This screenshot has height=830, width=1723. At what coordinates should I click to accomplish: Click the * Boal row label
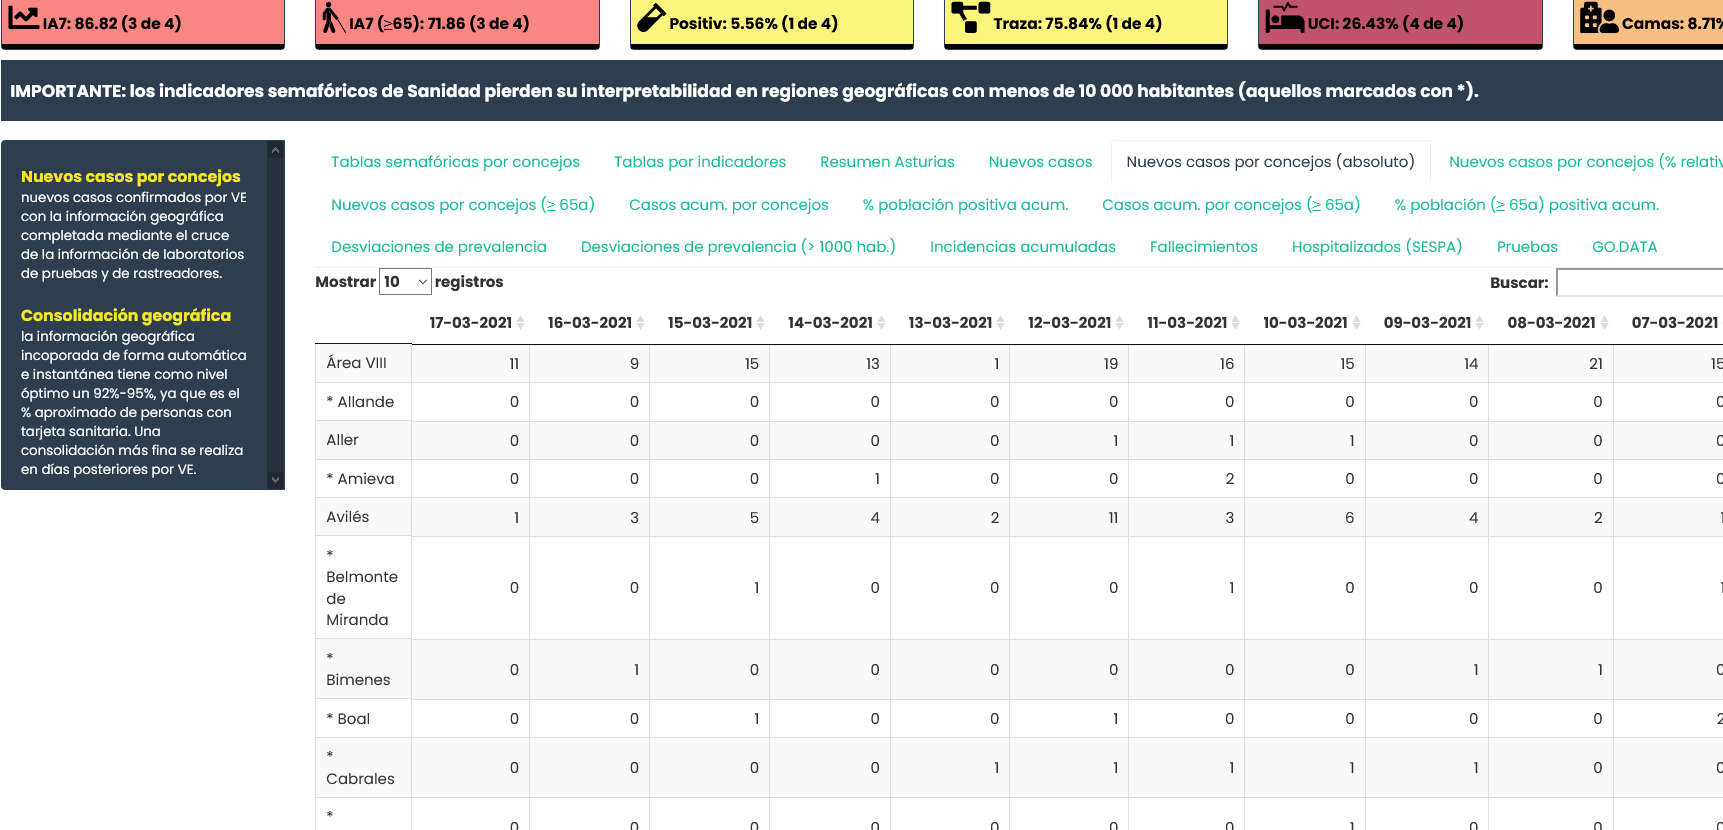[348, 719]
